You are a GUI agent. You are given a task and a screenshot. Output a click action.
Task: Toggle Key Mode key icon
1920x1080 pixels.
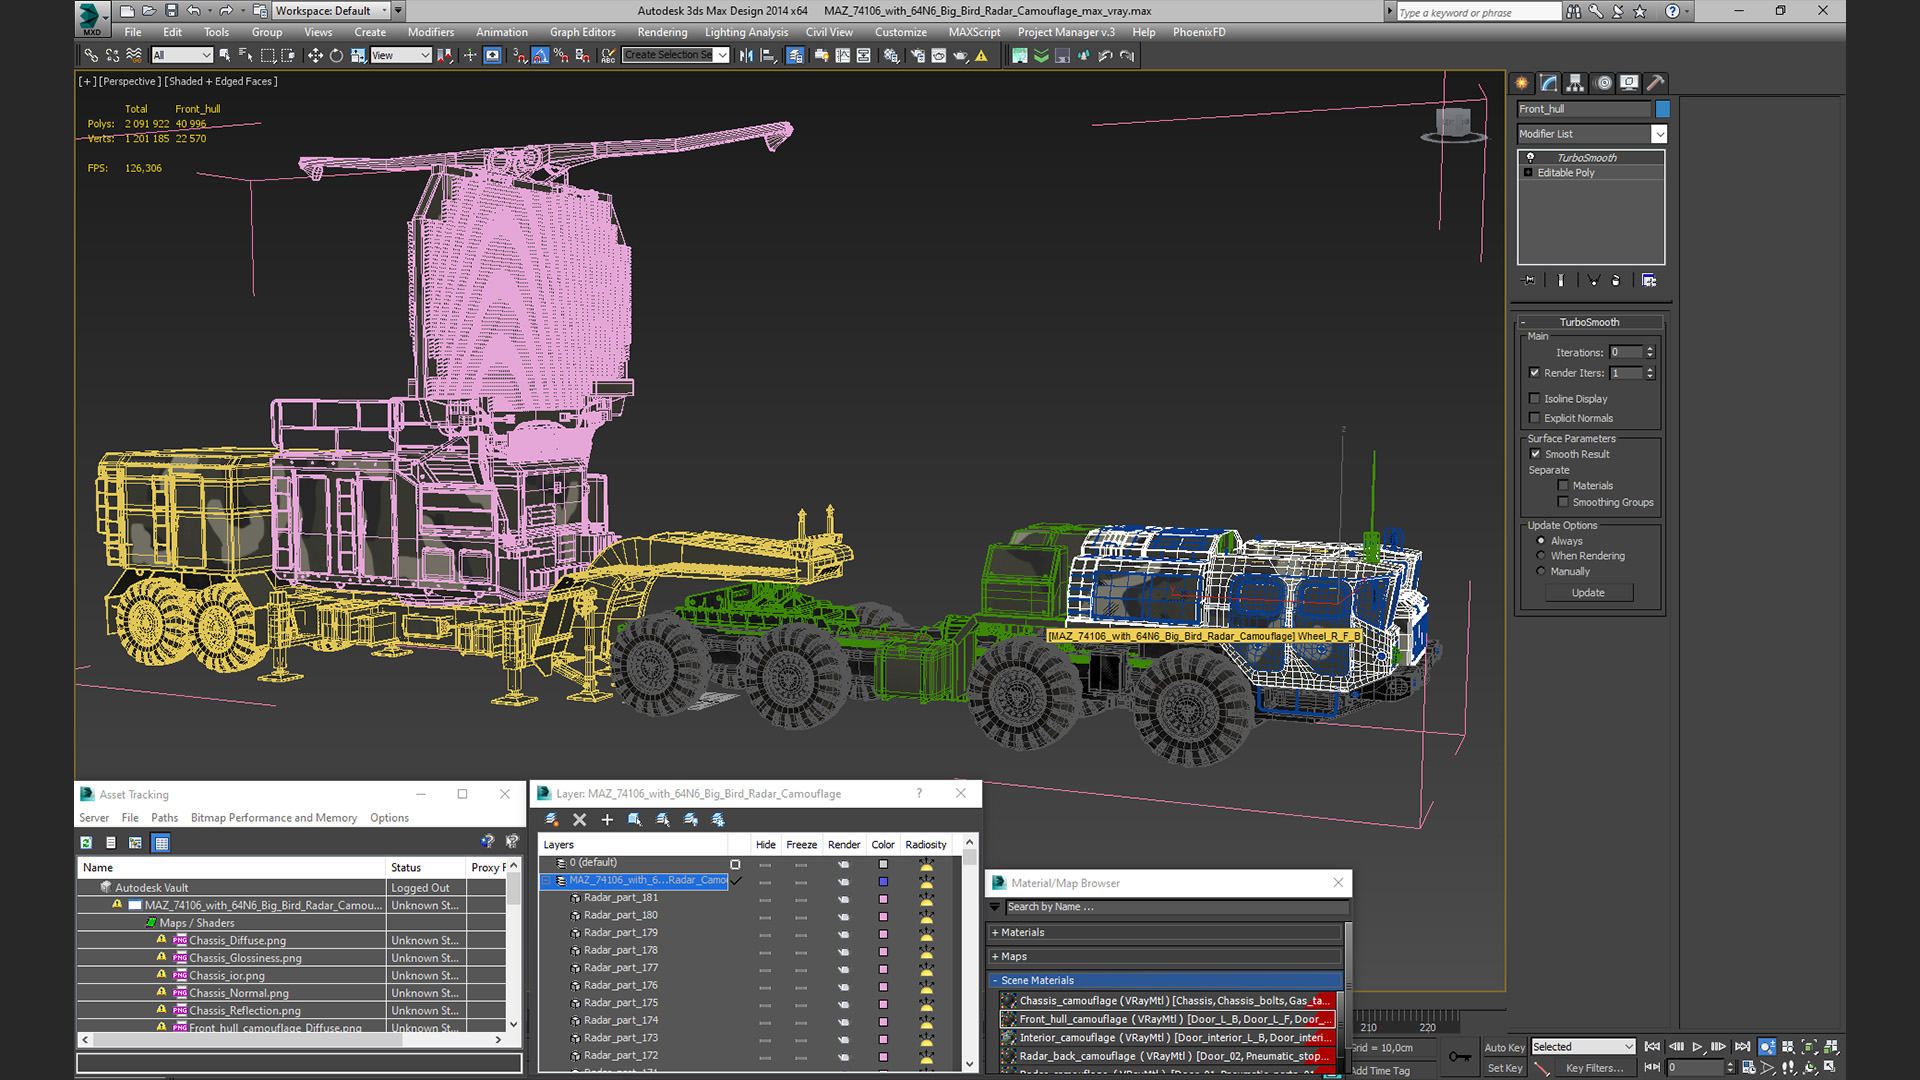click(x=1459, y=1057)
